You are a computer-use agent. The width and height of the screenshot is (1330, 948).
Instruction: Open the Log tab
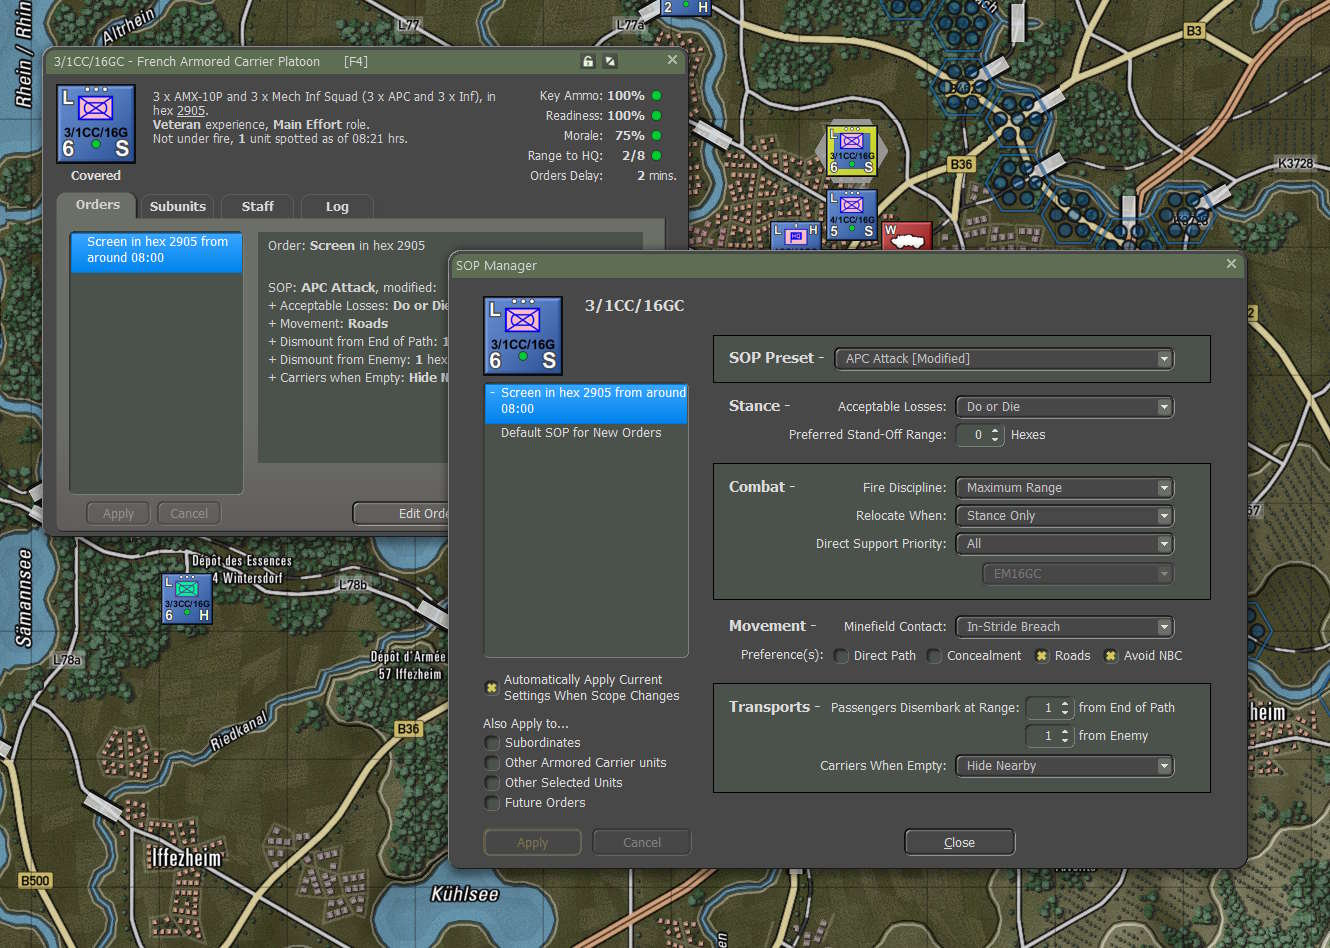click(x=337, y=206)
